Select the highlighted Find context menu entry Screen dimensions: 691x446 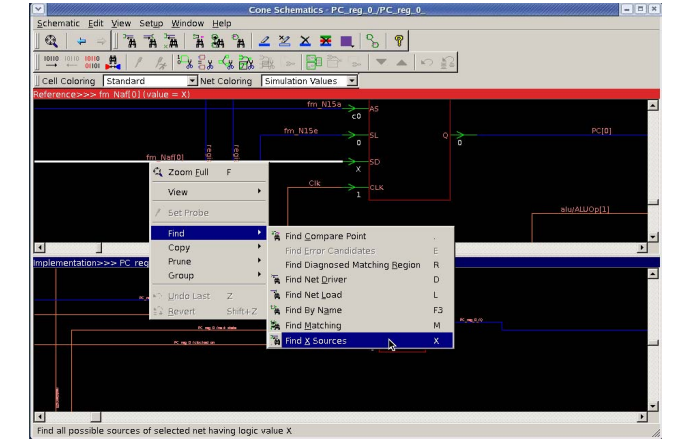[x=209, y=234]
